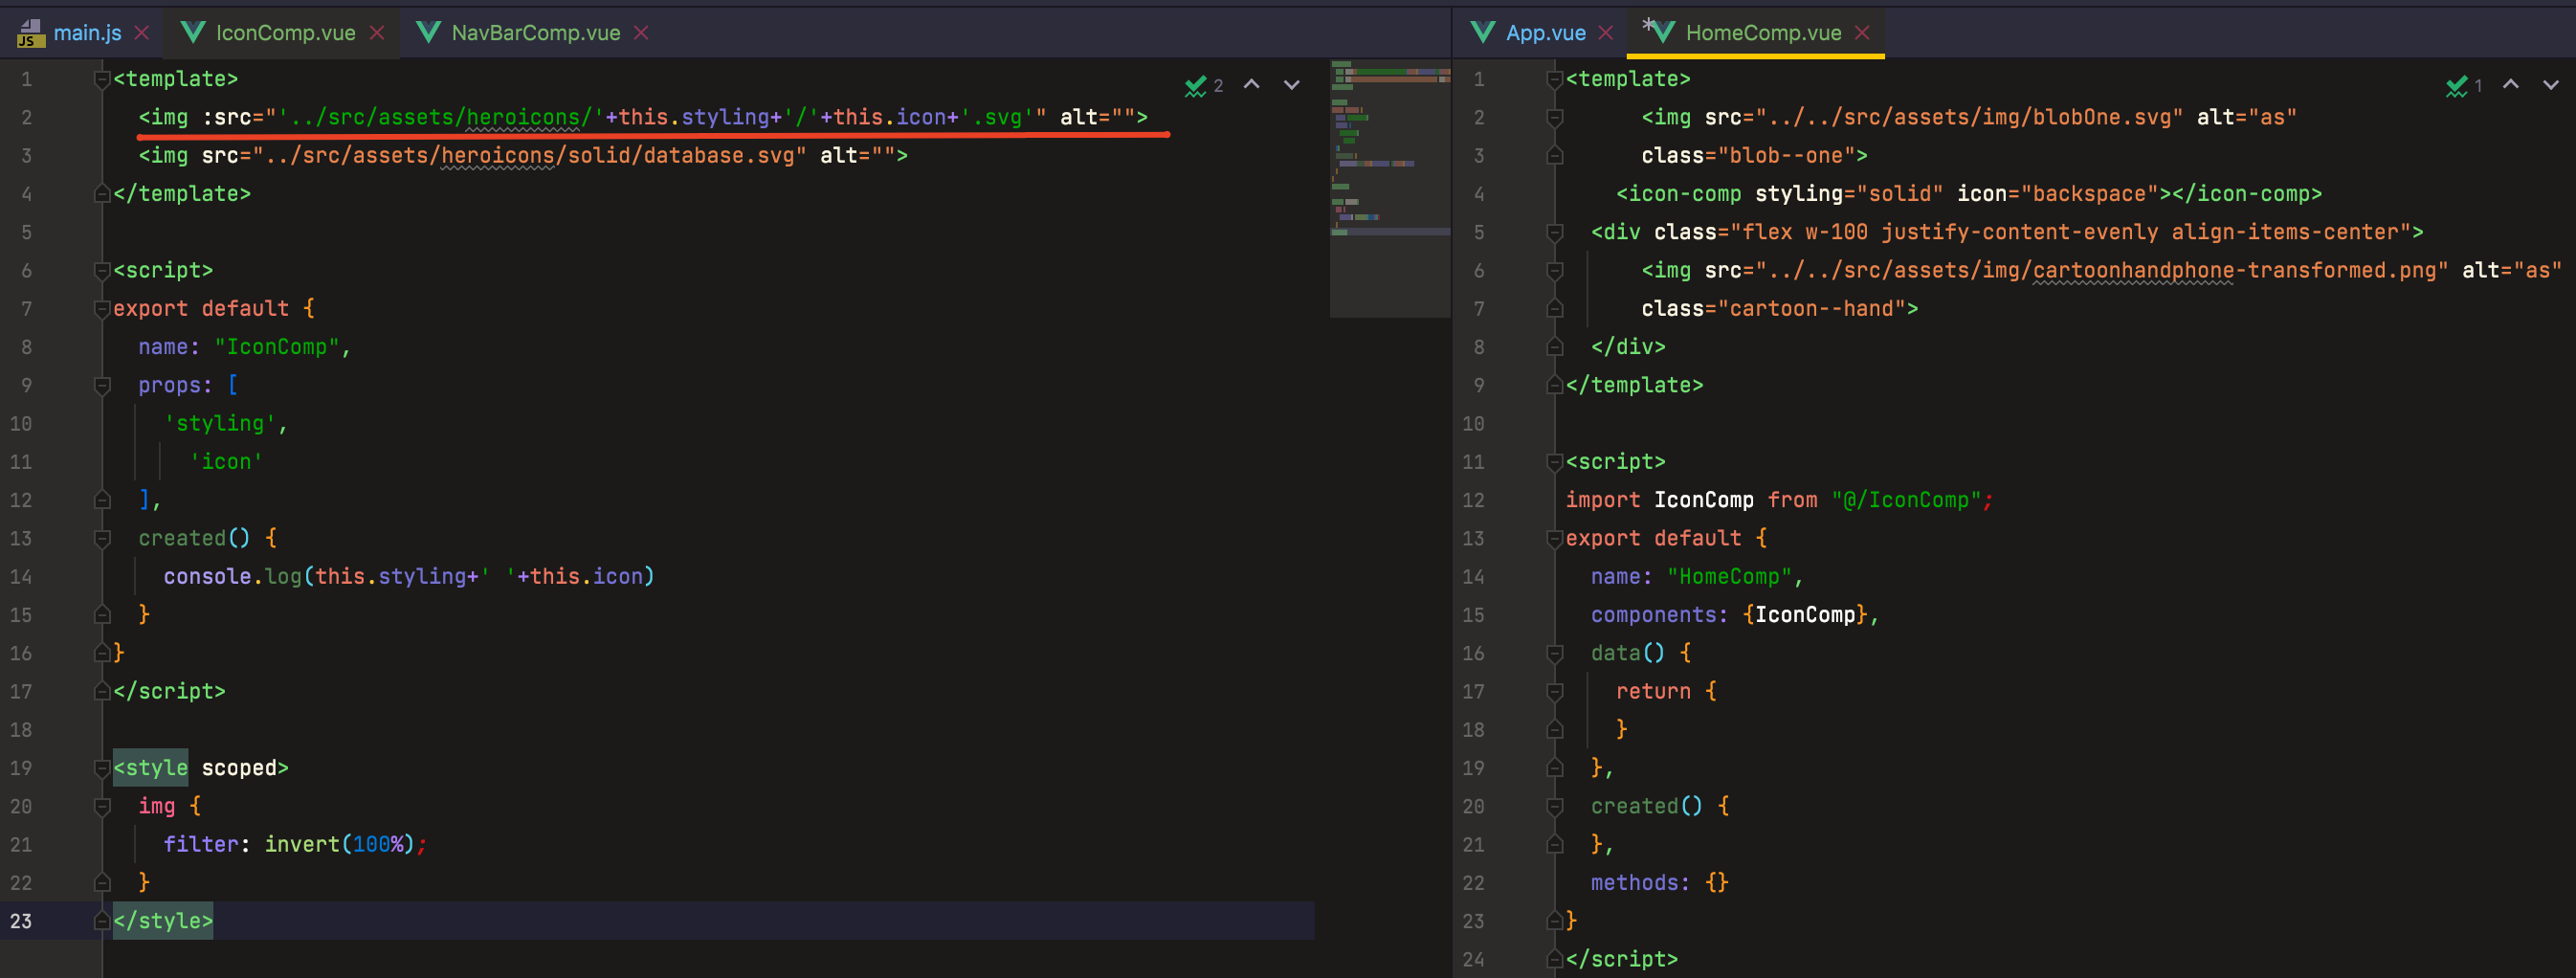Jump to next problem in HomeComp.vue editor
Screen dimensions: 2576x978
point(2551,85)
